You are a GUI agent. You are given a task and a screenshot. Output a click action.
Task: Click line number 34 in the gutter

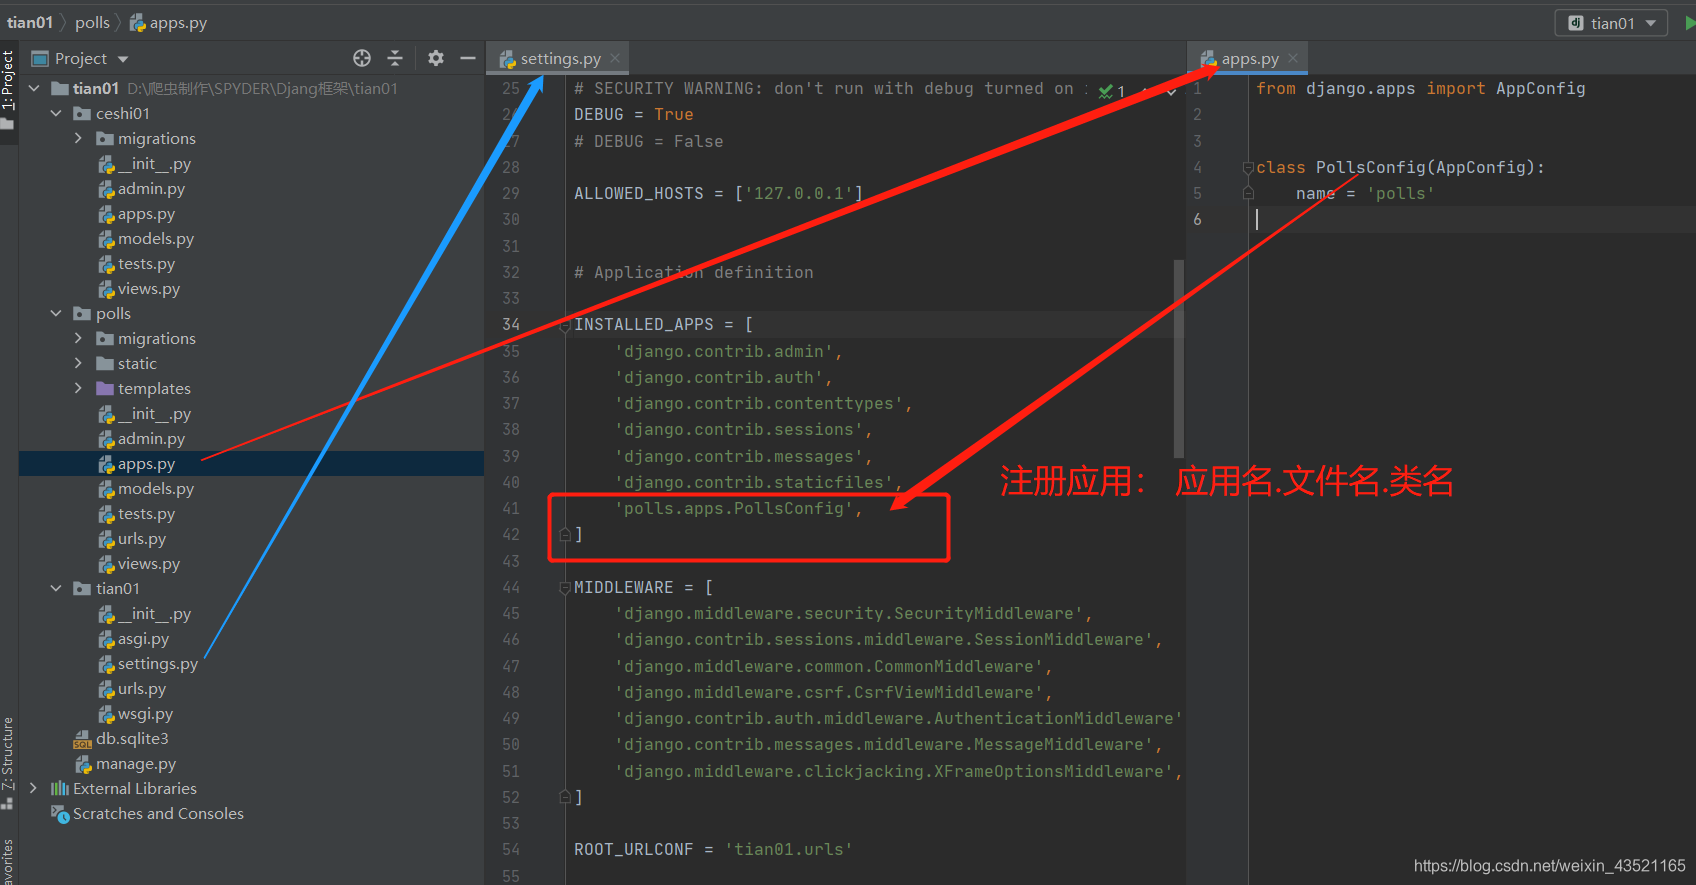point(511,325)
